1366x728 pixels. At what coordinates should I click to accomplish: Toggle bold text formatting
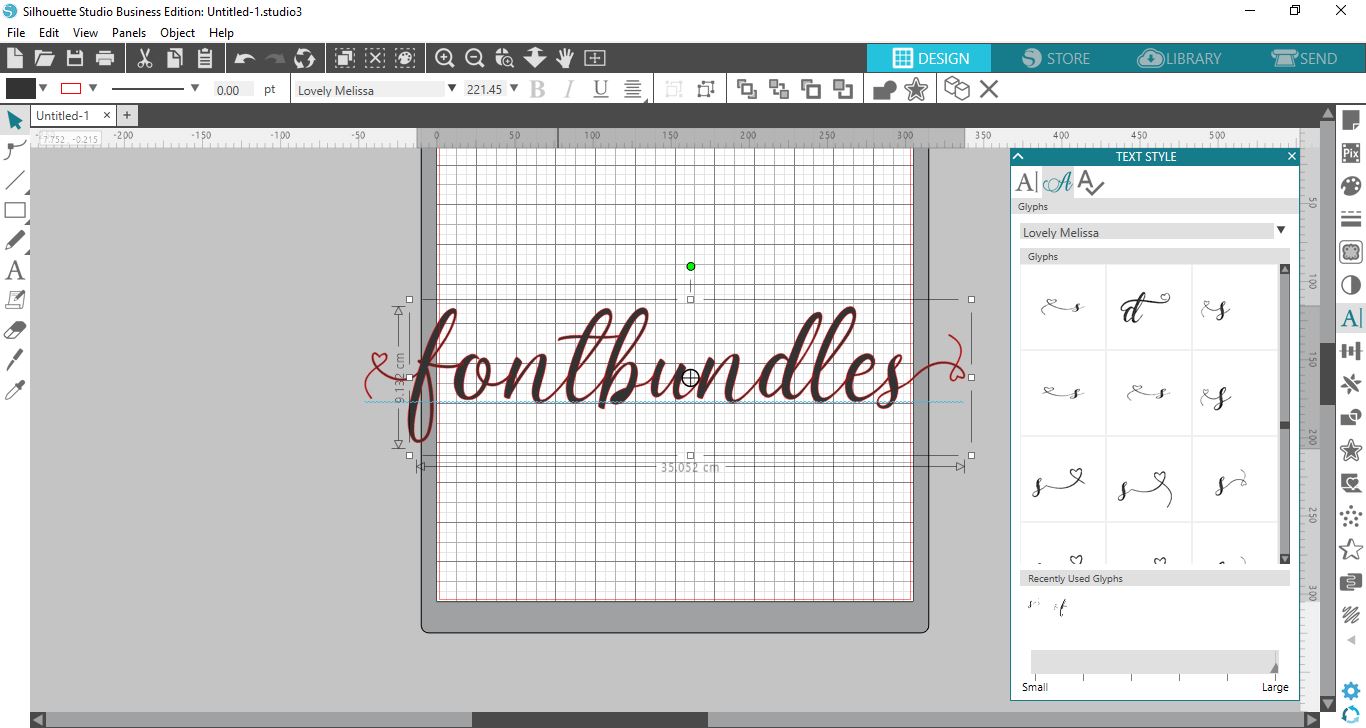pyautogui.click(x=537, y=89)
